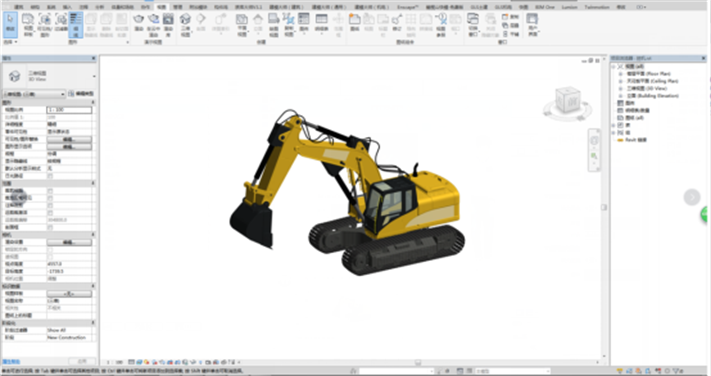This screenshot has height=376, width=711.
Task: Select the Modify arrow tool
Action: [10, 24]
